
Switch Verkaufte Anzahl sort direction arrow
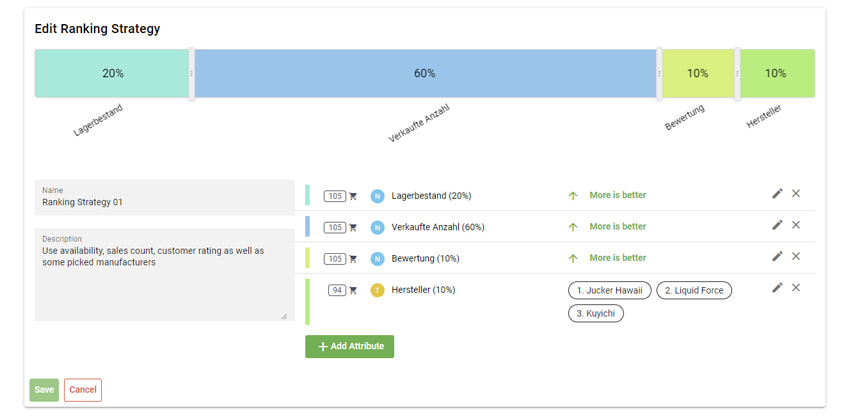pyautogui.click(x=573, y=227)
